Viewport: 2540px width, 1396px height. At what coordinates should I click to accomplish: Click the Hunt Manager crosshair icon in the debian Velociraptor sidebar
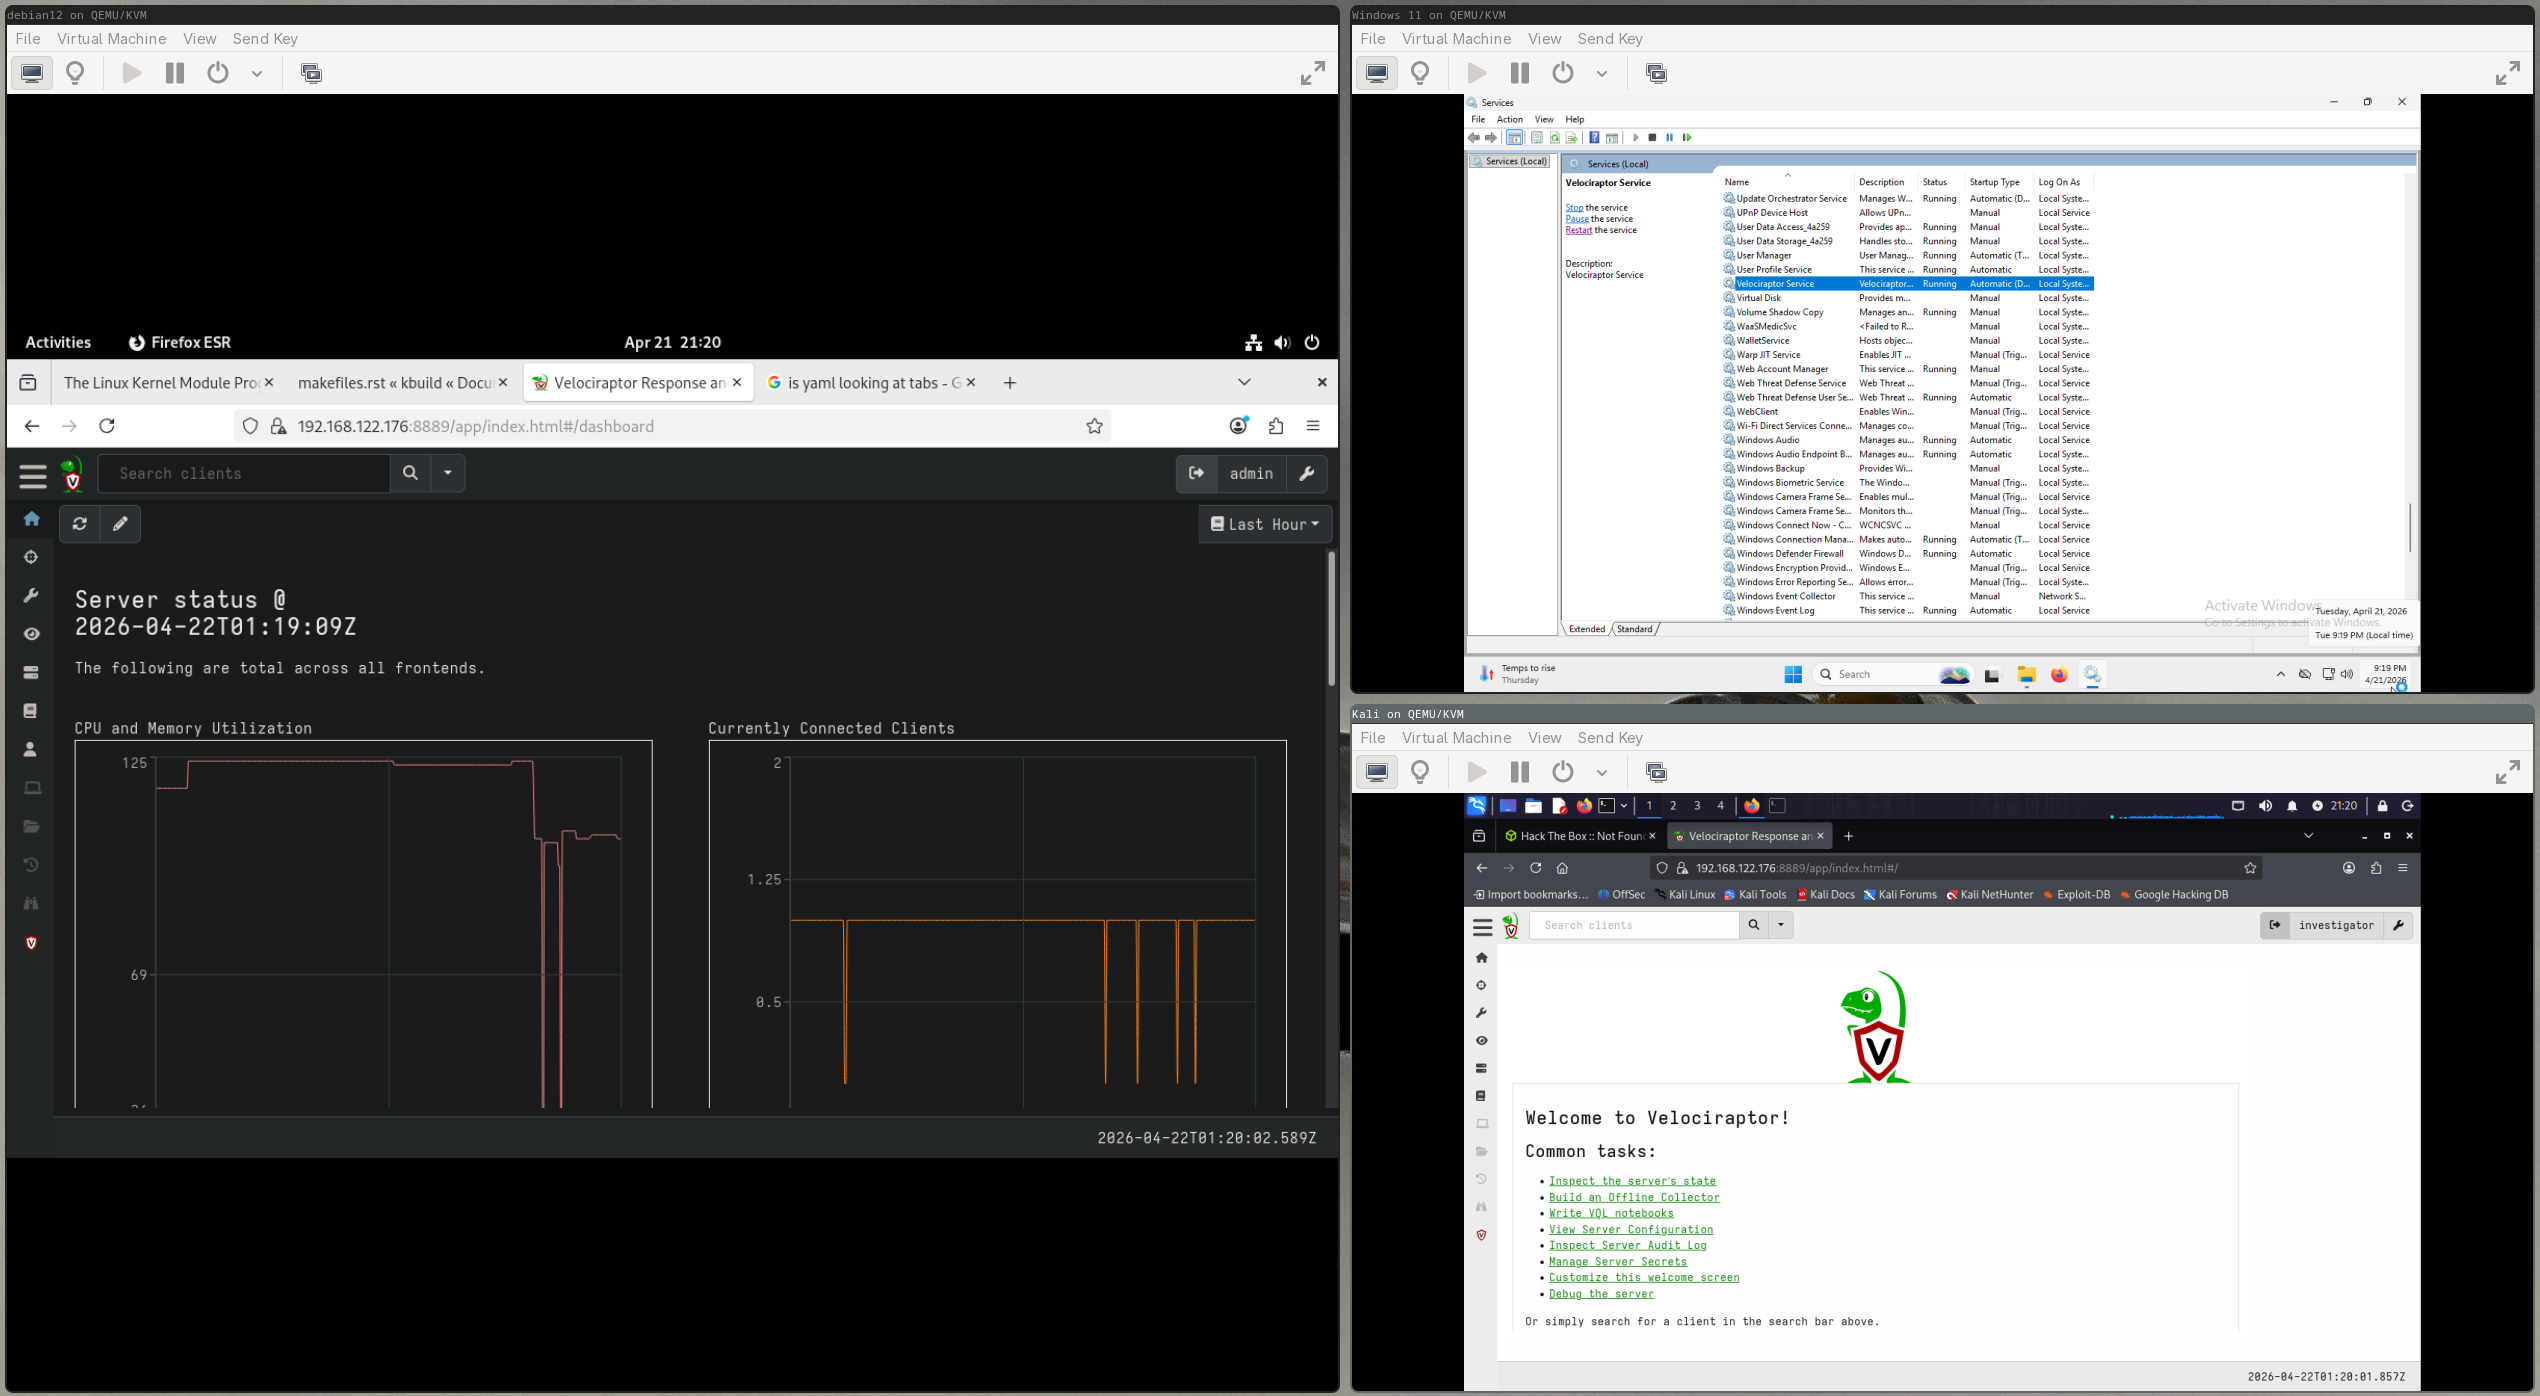32,557
